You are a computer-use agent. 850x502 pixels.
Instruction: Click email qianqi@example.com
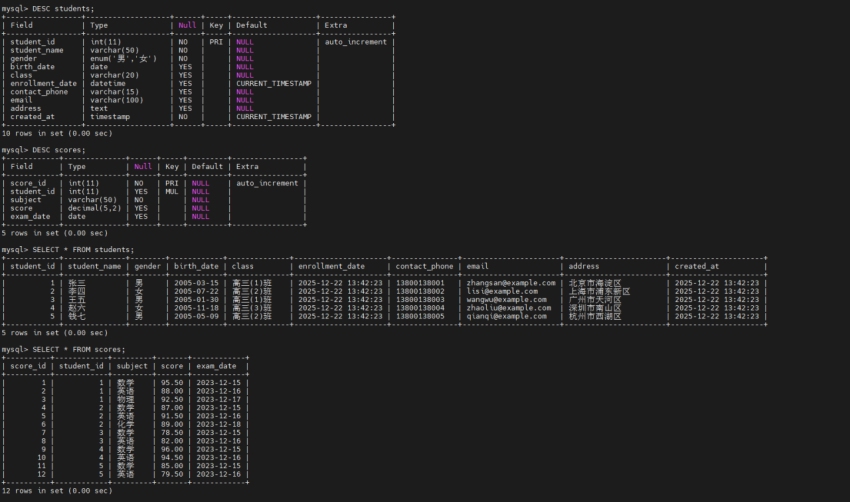click(507, 316)
